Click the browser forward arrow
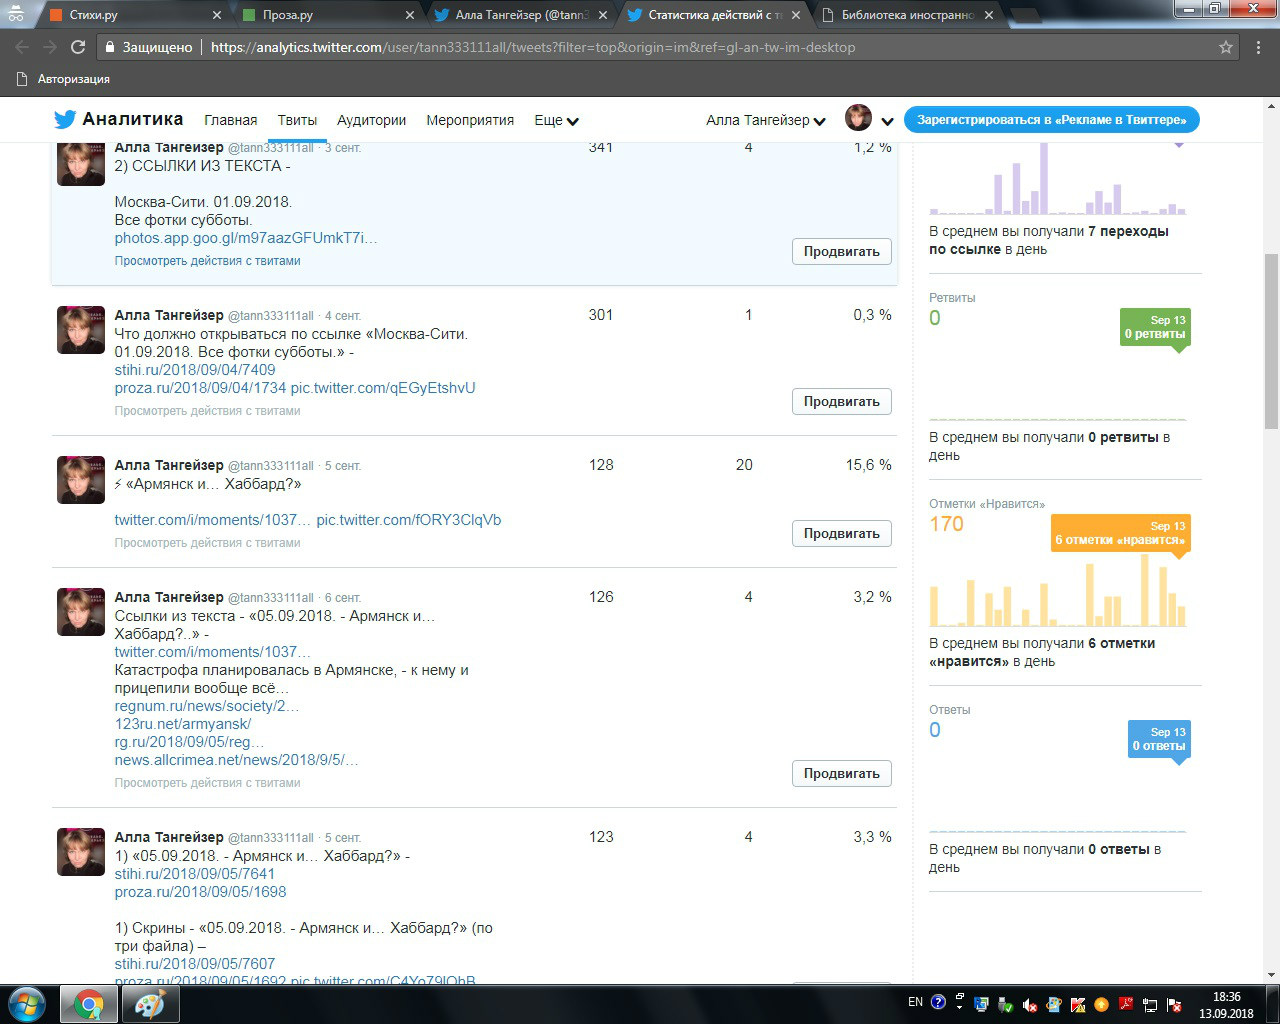Viewport: 1280px width, 1024px height. 50,47
